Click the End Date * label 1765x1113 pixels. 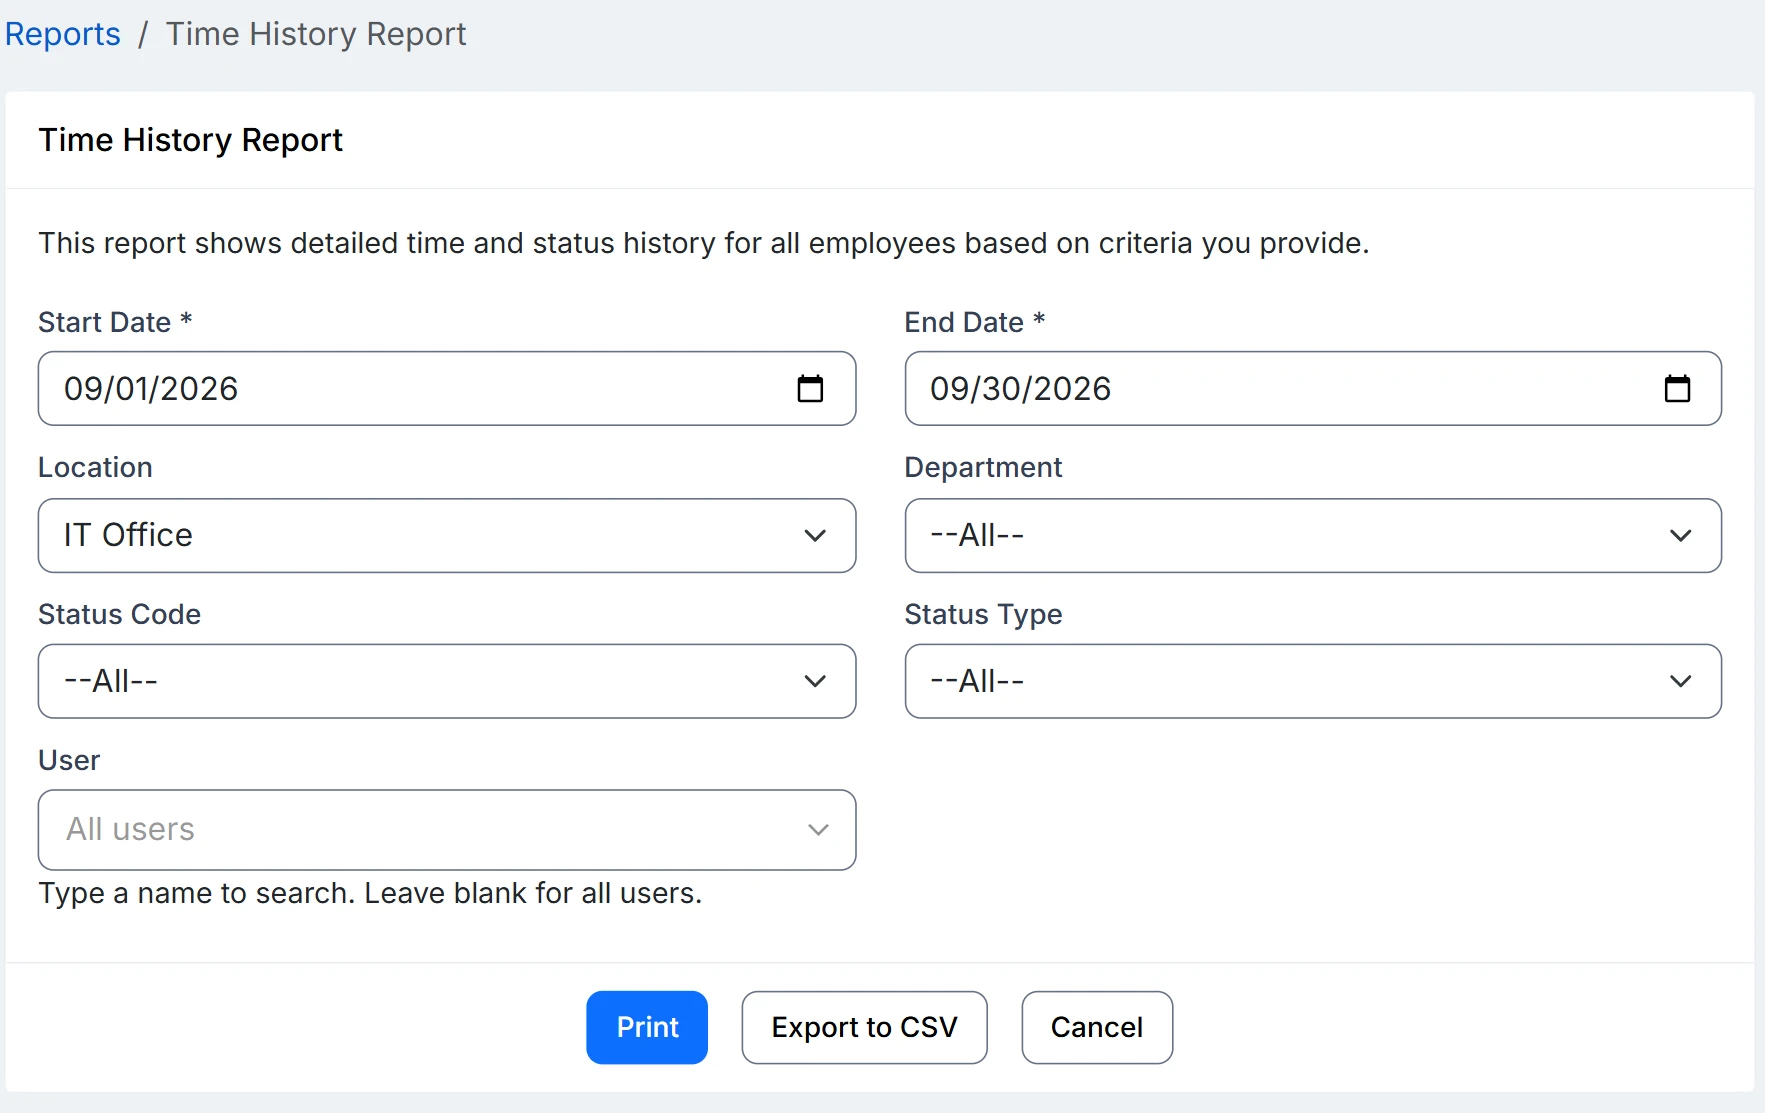coord(975,322)
